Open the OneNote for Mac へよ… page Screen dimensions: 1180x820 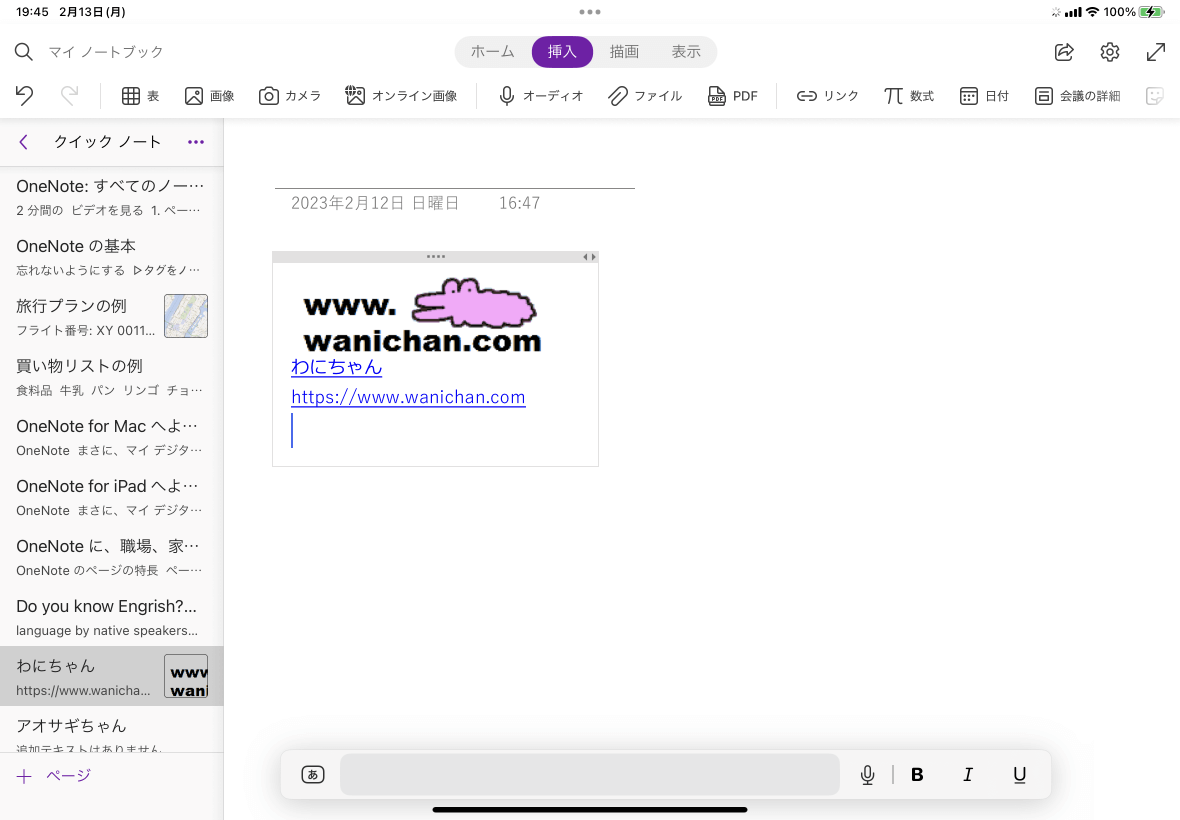111,437
